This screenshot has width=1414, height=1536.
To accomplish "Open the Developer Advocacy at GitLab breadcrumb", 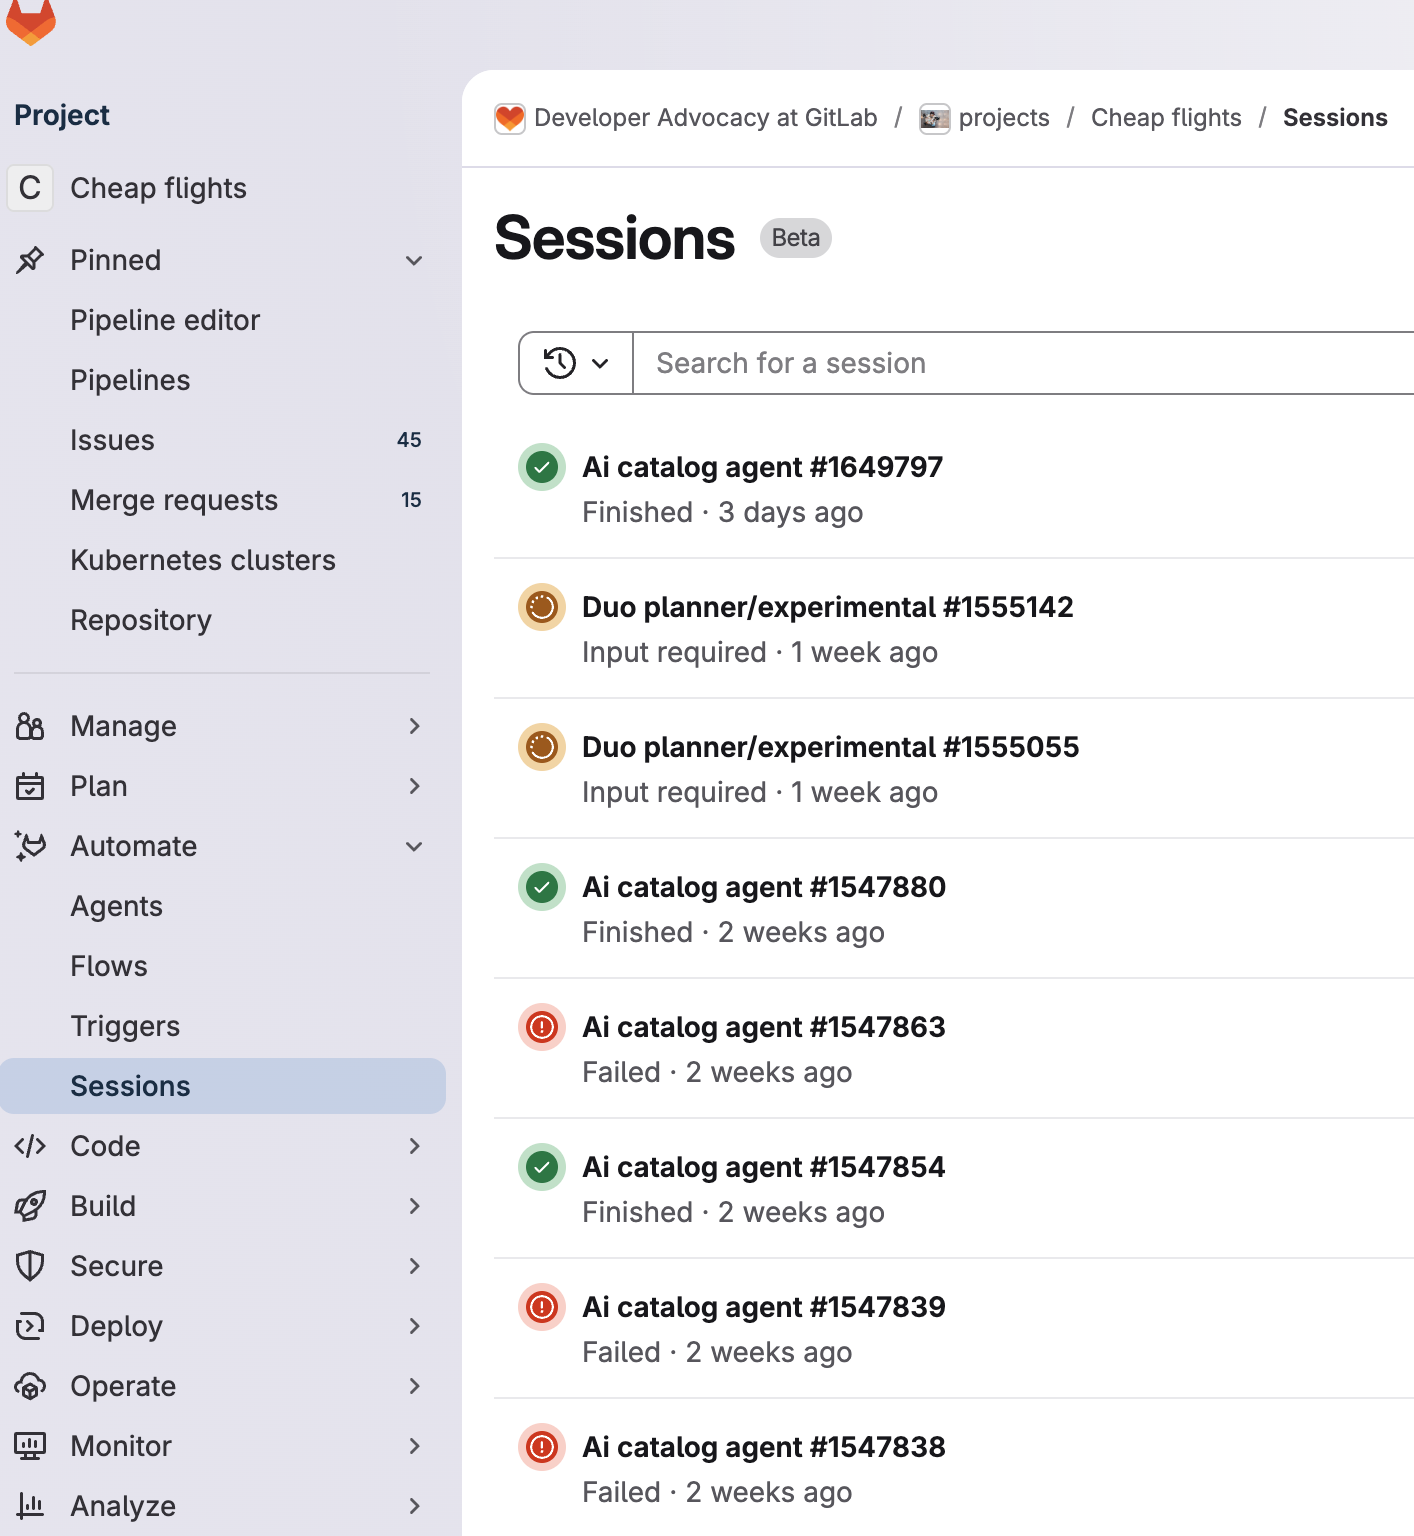I will [x=705, y=118].
